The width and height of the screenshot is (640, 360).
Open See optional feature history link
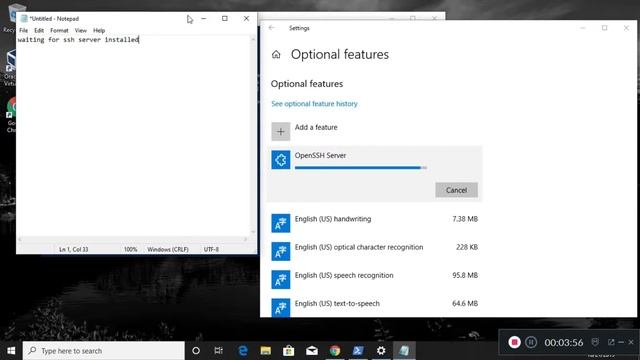click(314, 104)
